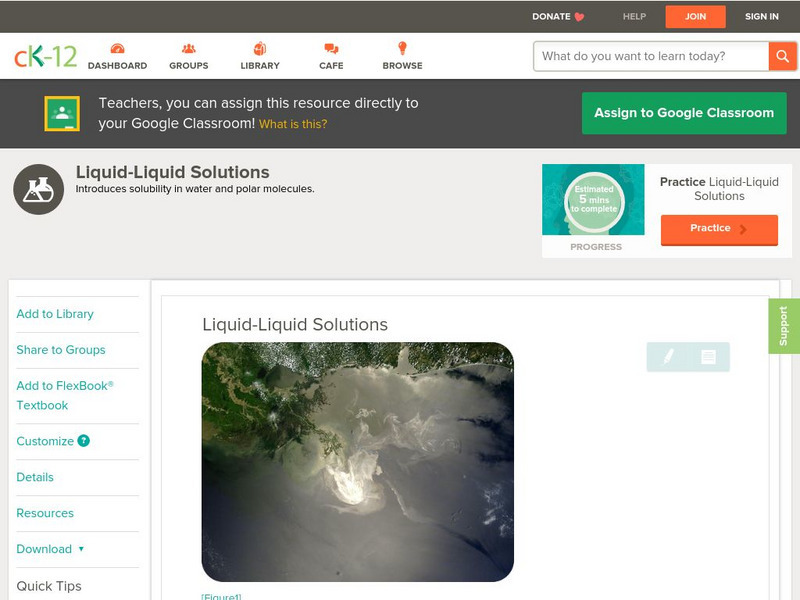Click the 'What do you want to learn' search field
This screenshot has width=800, height=600.
coord(651,56)
